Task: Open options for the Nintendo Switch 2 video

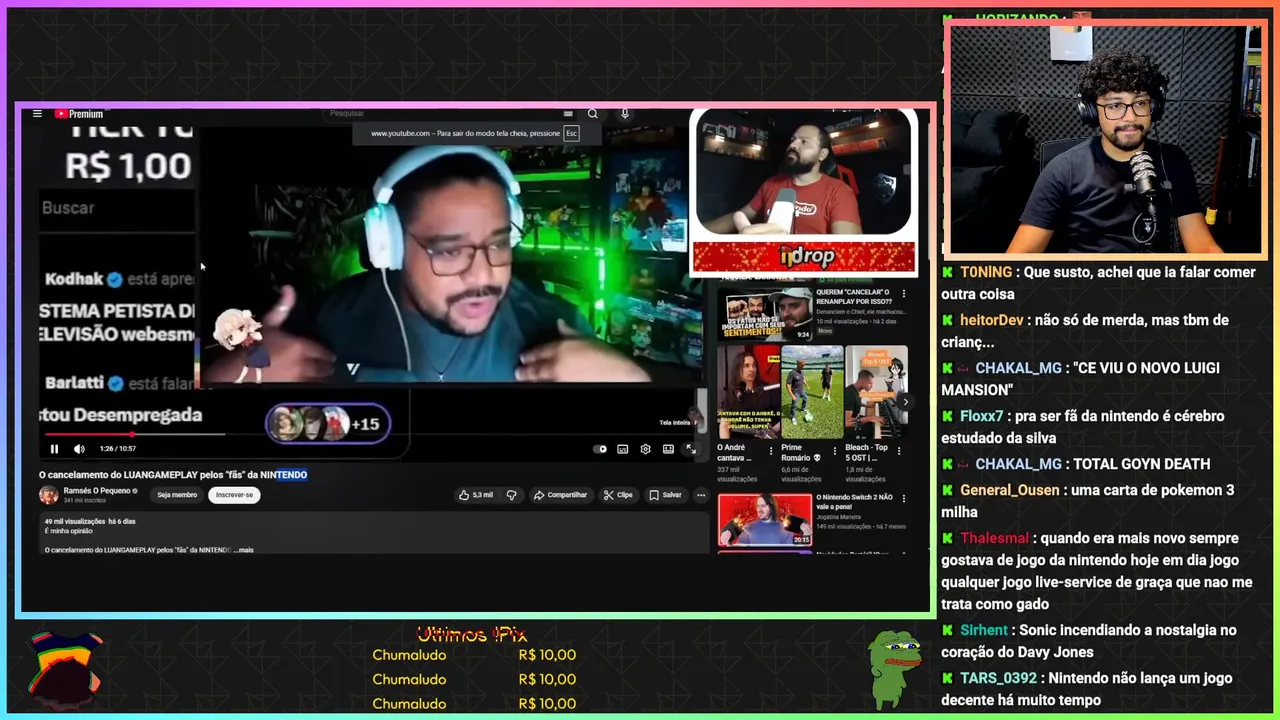Action: [904, 498]
